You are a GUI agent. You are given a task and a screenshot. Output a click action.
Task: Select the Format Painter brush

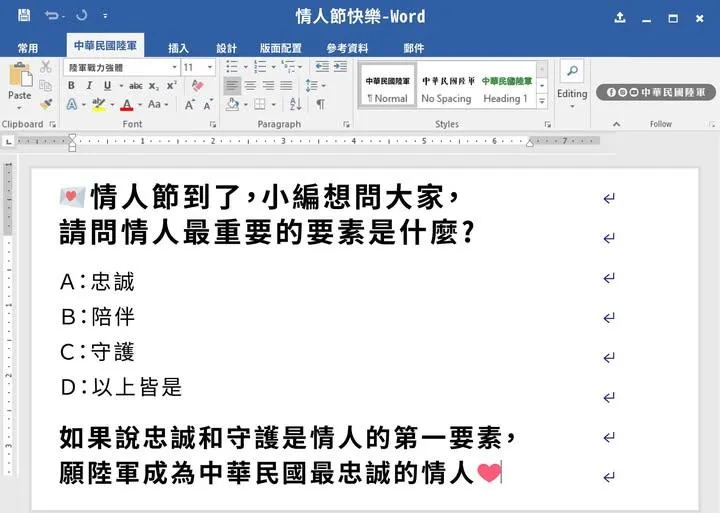45,105
